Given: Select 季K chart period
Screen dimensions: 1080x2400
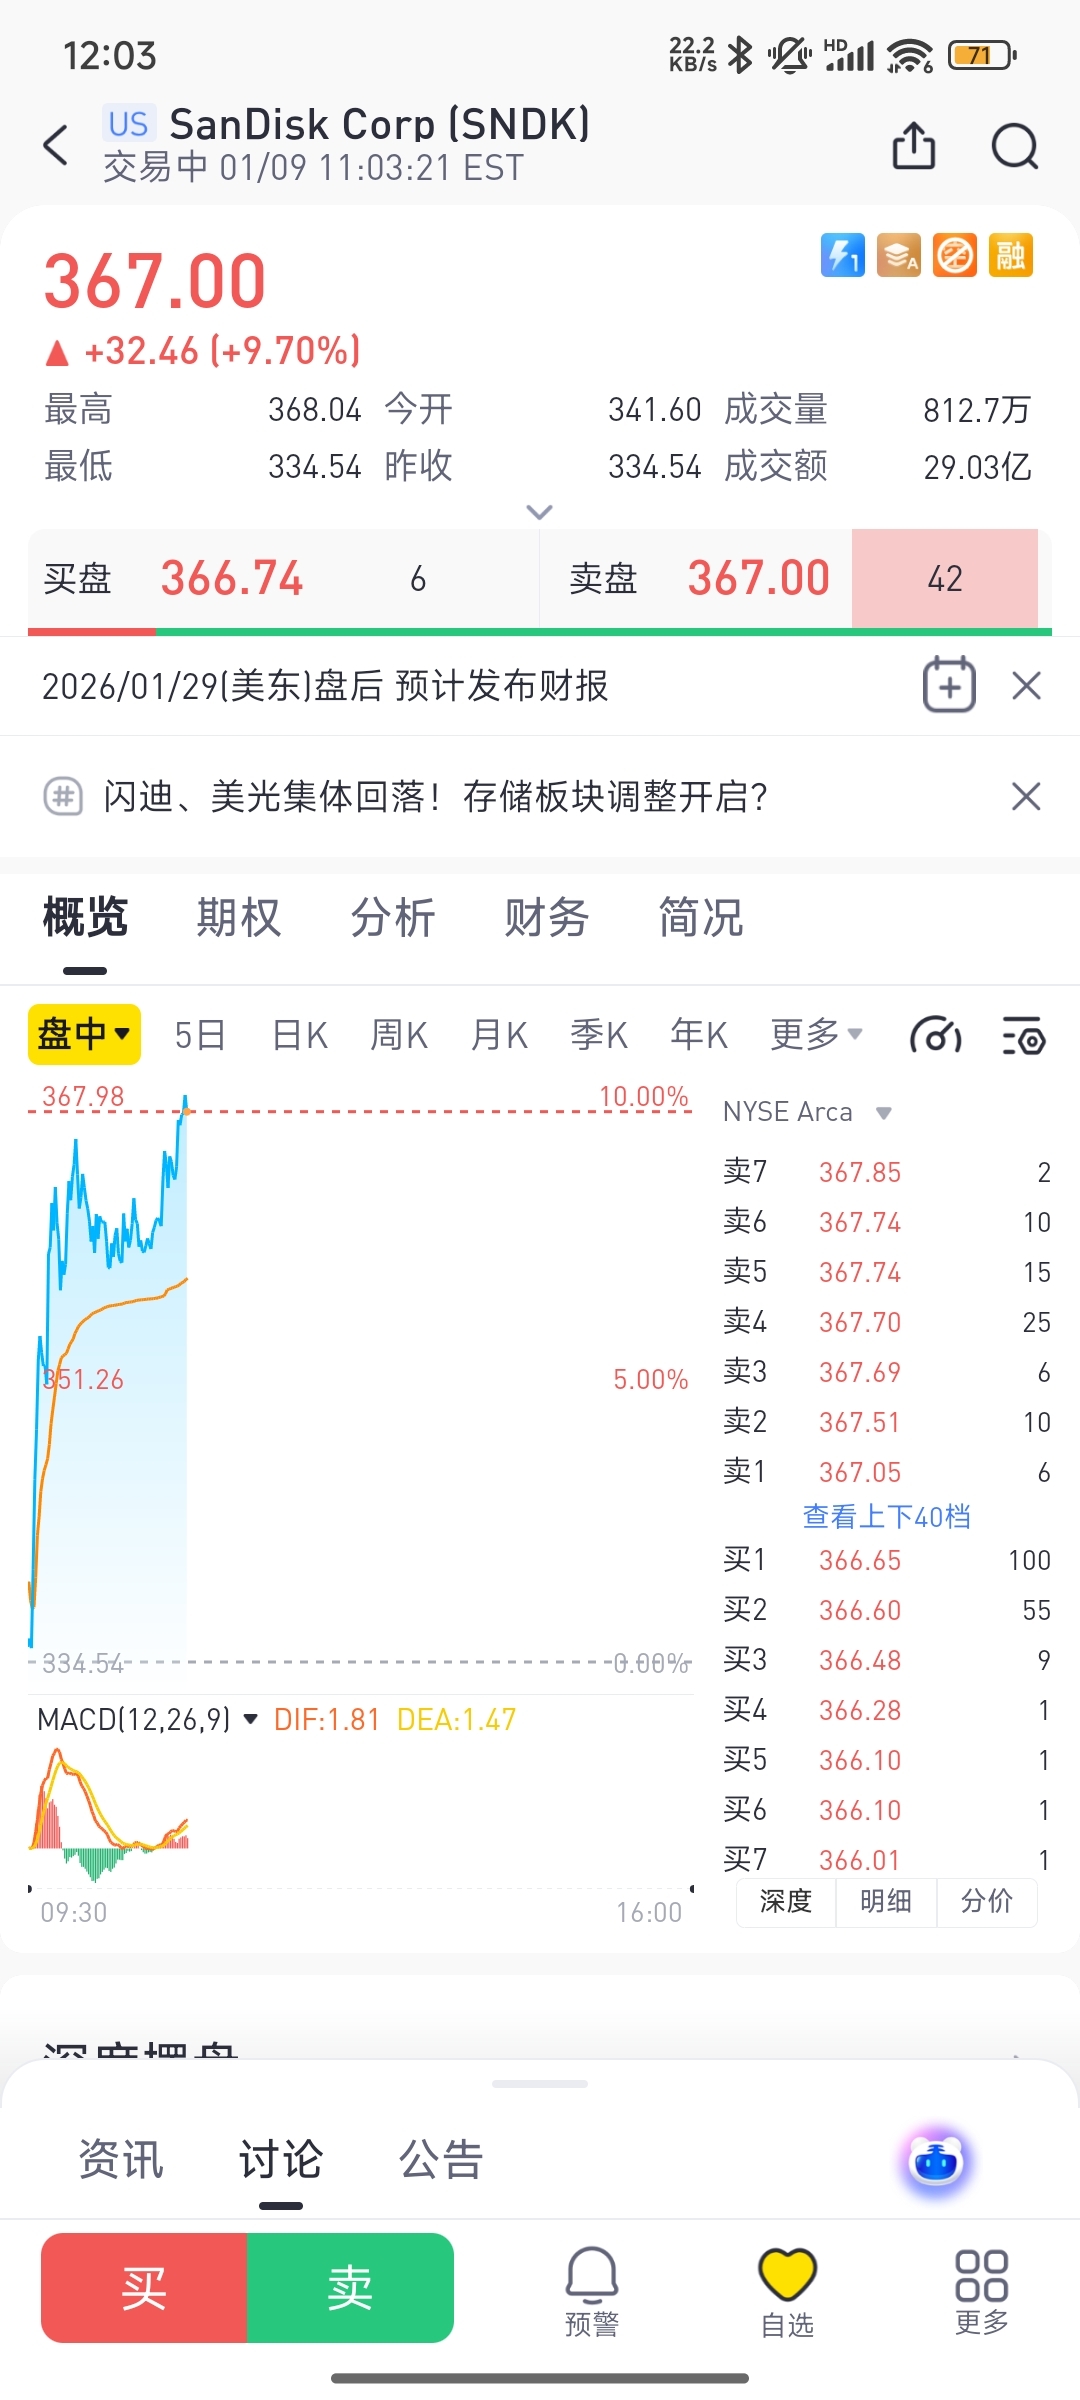Looking at the screenshot, I should (x=599, y=1034).
